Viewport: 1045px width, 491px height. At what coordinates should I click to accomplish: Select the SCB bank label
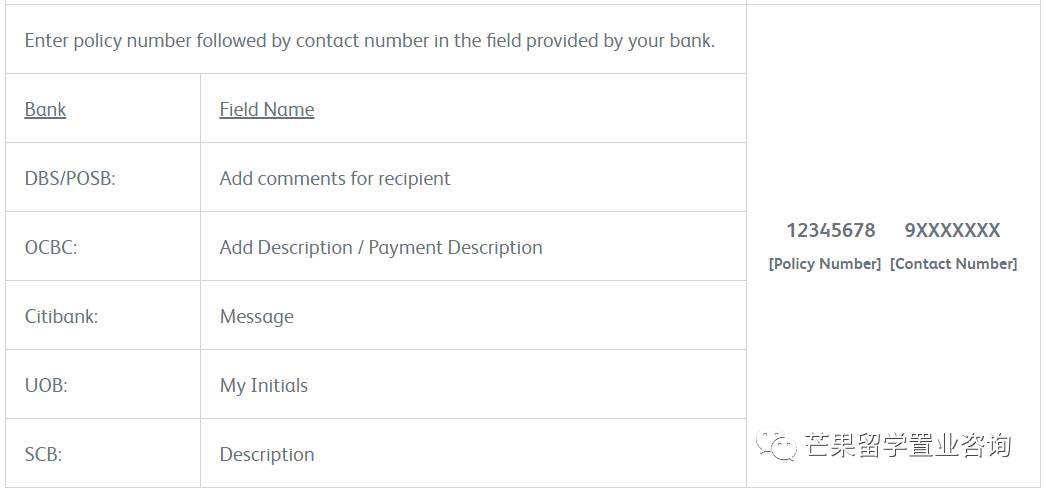(x=43, y=455)
